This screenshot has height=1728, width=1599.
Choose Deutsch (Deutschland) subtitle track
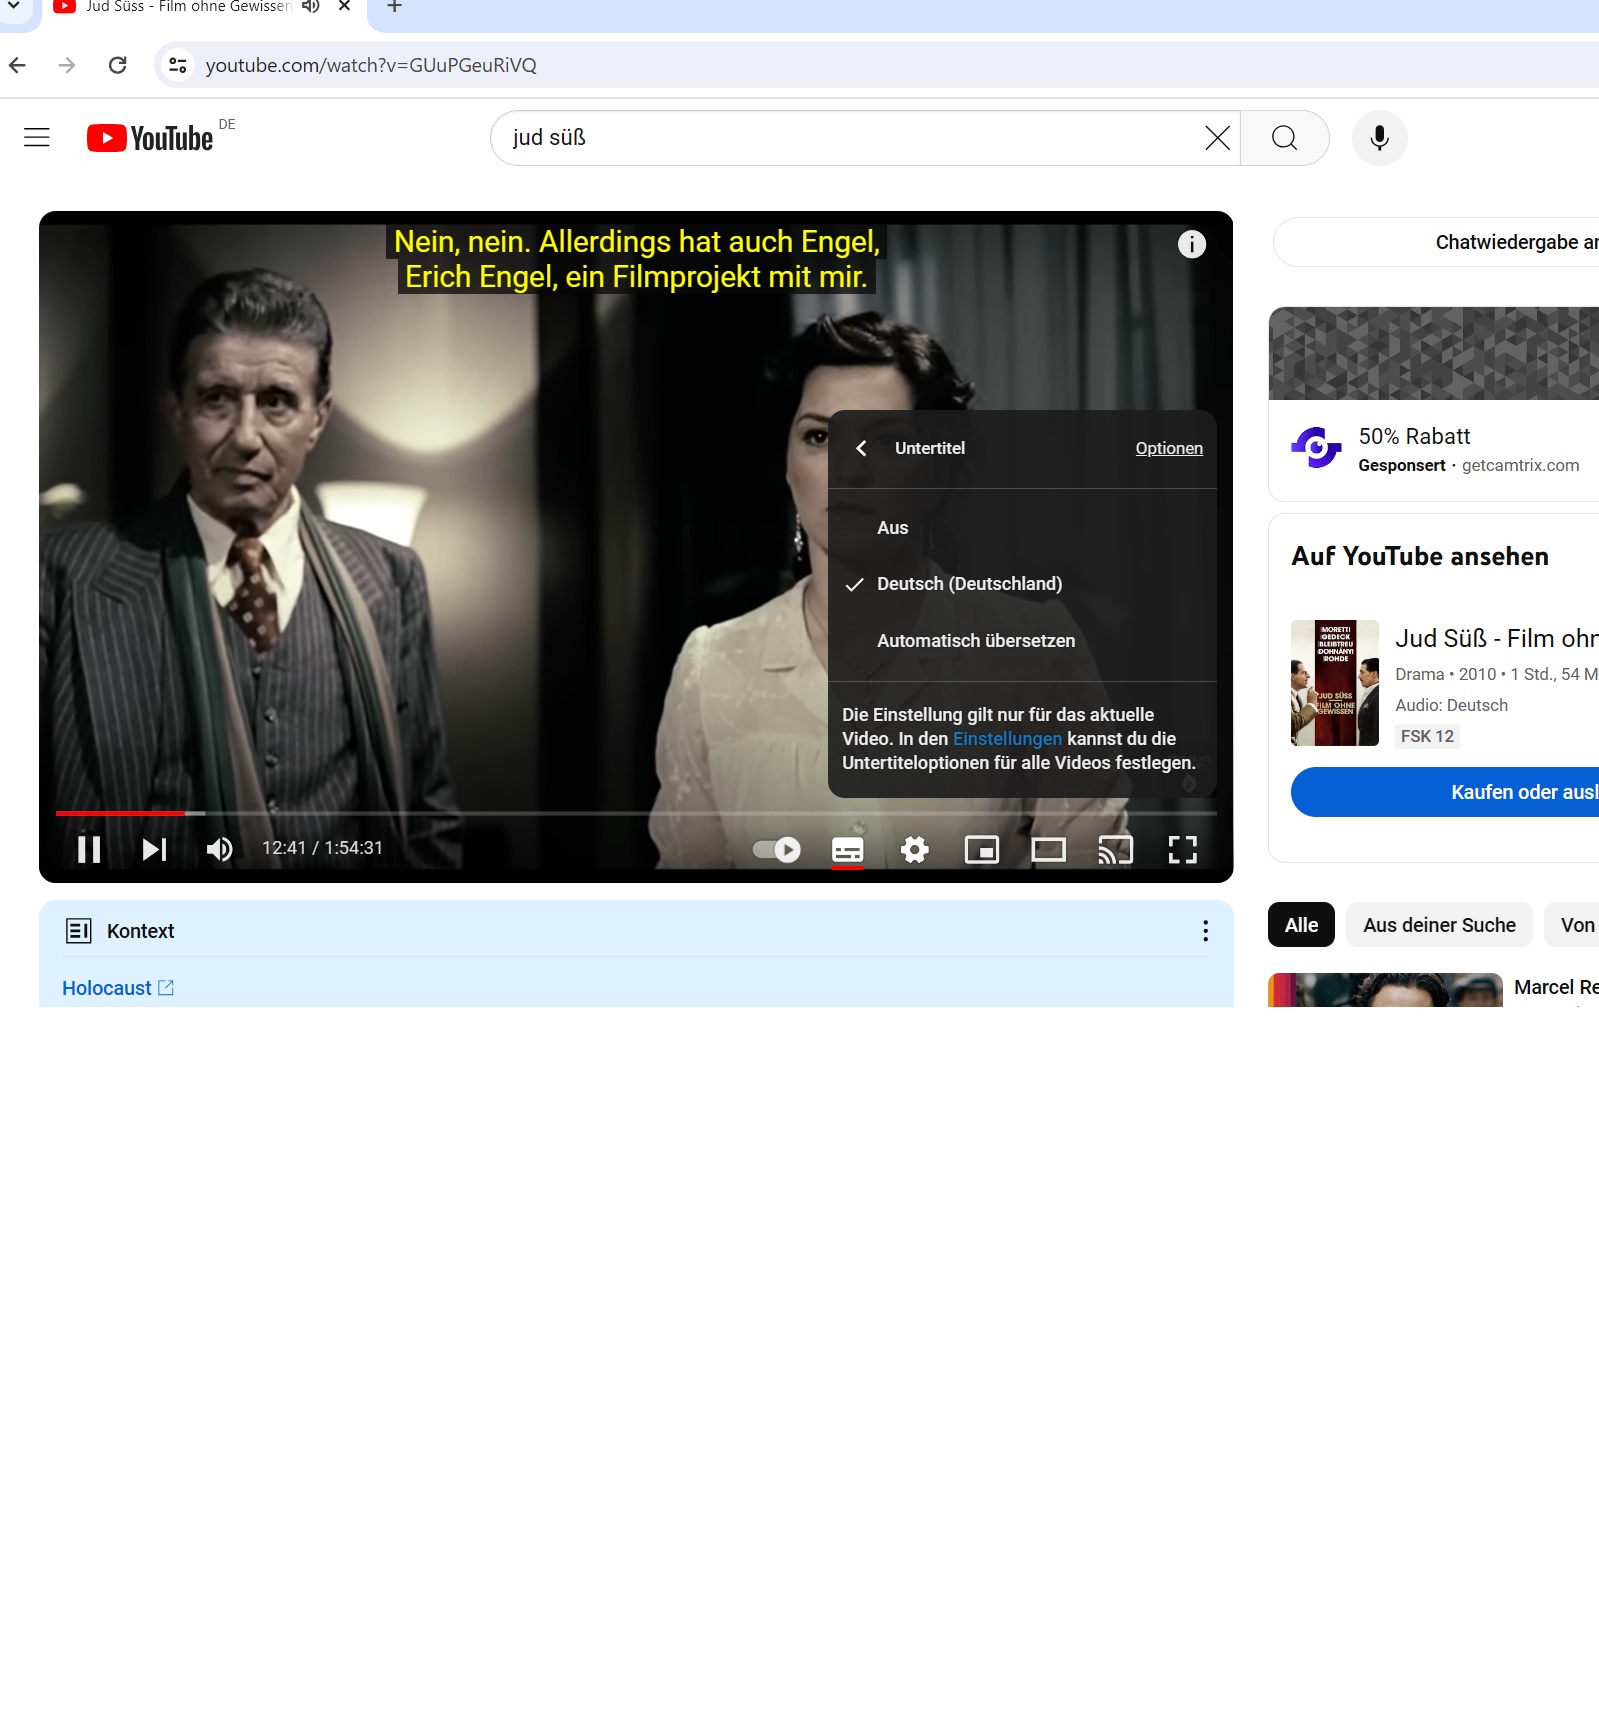coord(1022,584)
